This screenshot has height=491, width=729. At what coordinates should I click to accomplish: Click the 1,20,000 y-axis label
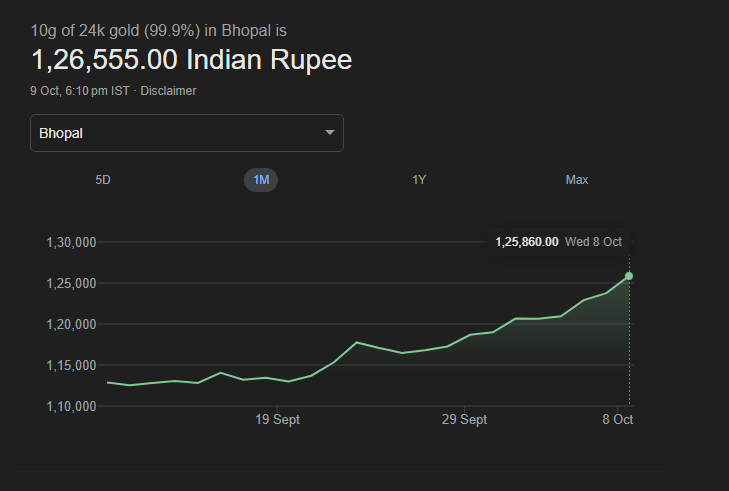71,324
